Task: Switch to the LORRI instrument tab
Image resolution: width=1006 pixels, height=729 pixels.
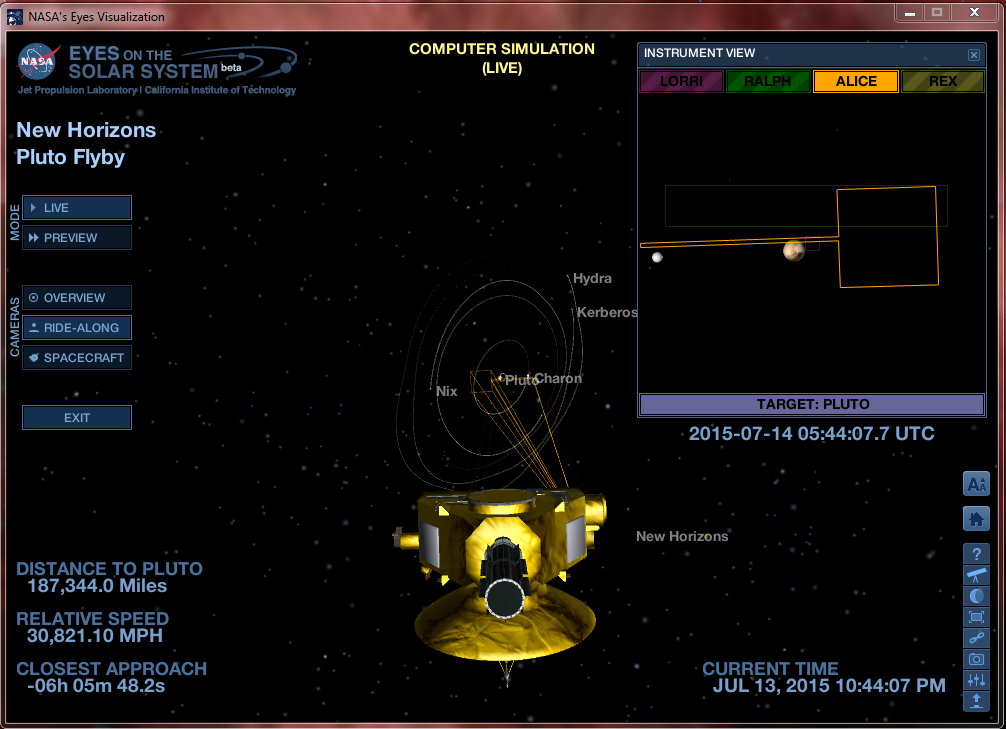Action: point(681,82)
